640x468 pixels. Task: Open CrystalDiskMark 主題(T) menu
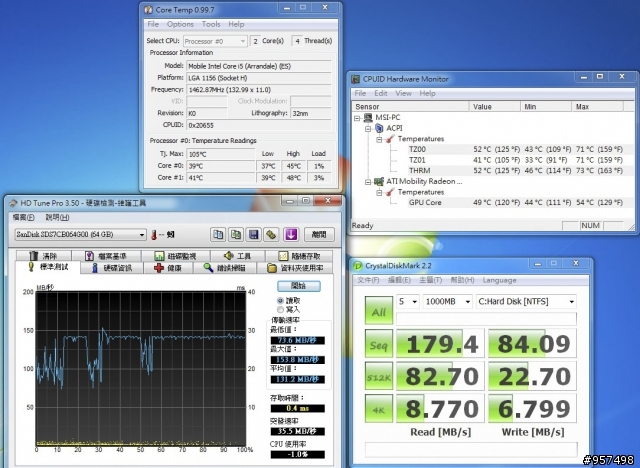click(x=431, y=280)
